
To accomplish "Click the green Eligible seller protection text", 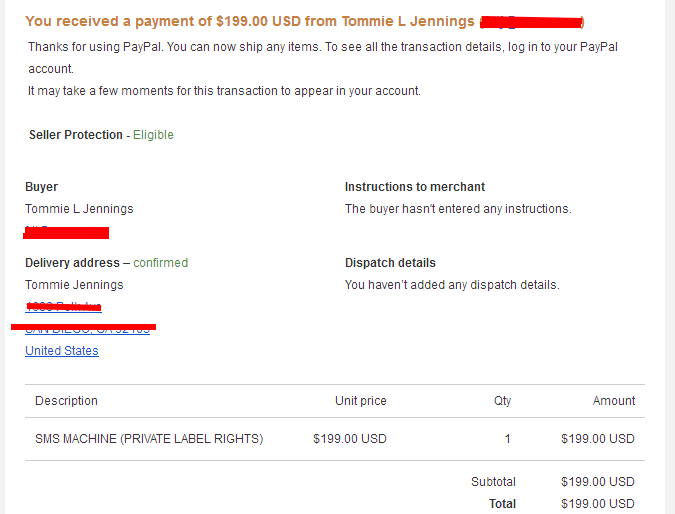I will point(153,135).
